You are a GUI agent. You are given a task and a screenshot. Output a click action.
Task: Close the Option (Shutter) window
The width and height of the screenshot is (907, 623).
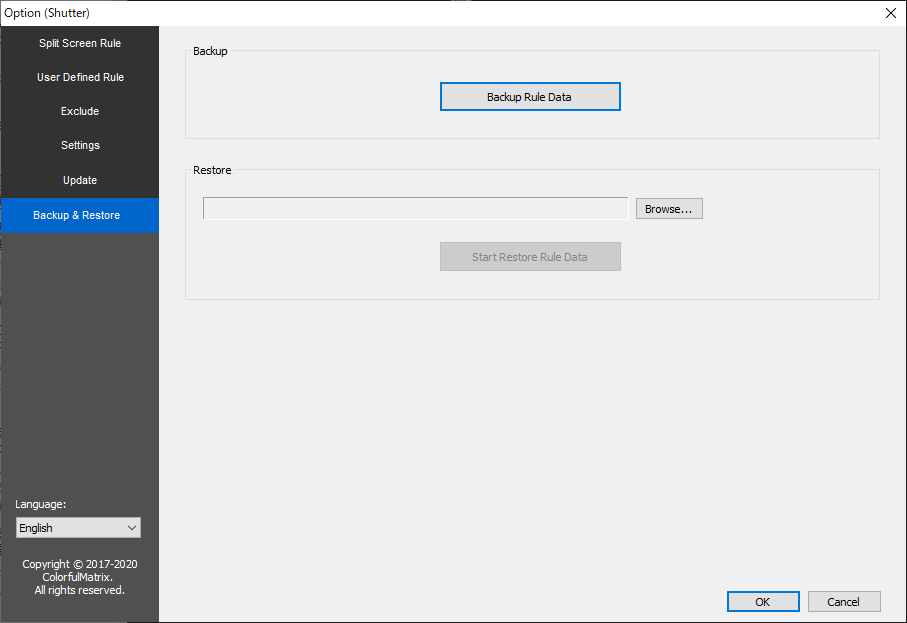pos(891,13)
